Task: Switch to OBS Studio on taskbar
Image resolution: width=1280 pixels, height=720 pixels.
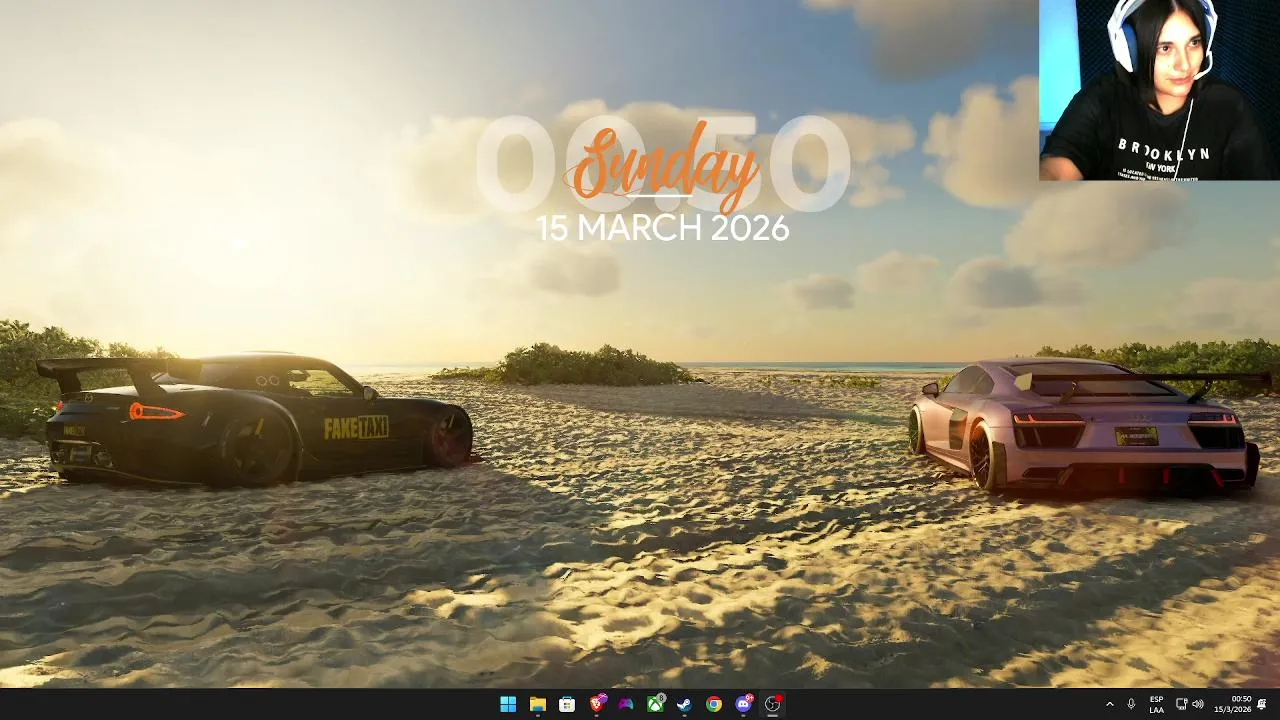Action: point(773,704)
